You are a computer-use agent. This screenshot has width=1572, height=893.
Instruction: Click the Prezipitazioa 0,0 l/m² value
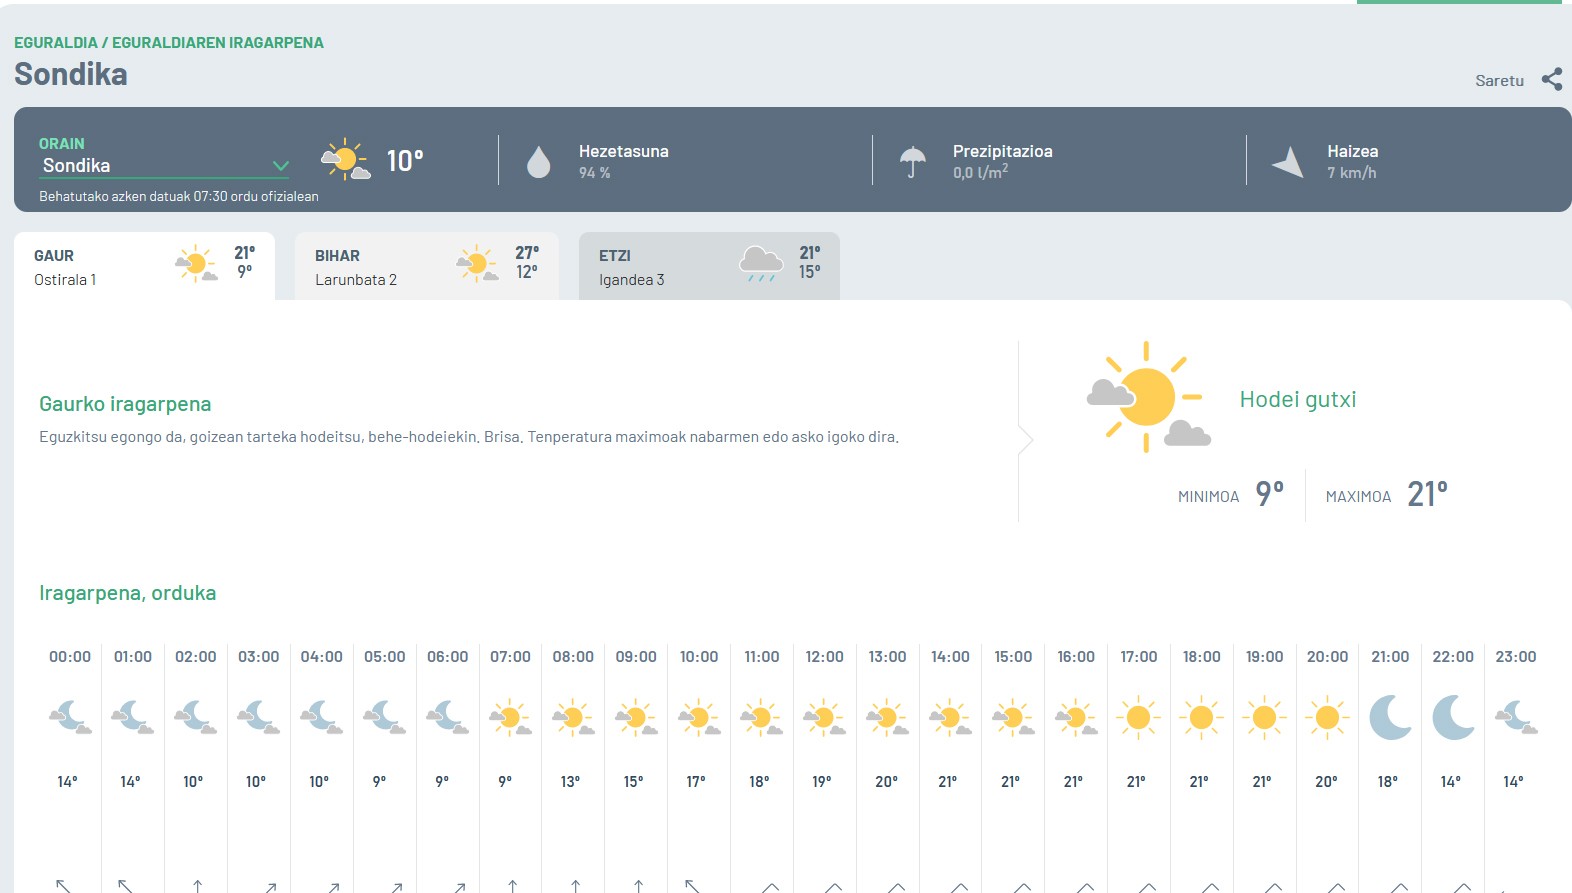(x=980, y=172)
